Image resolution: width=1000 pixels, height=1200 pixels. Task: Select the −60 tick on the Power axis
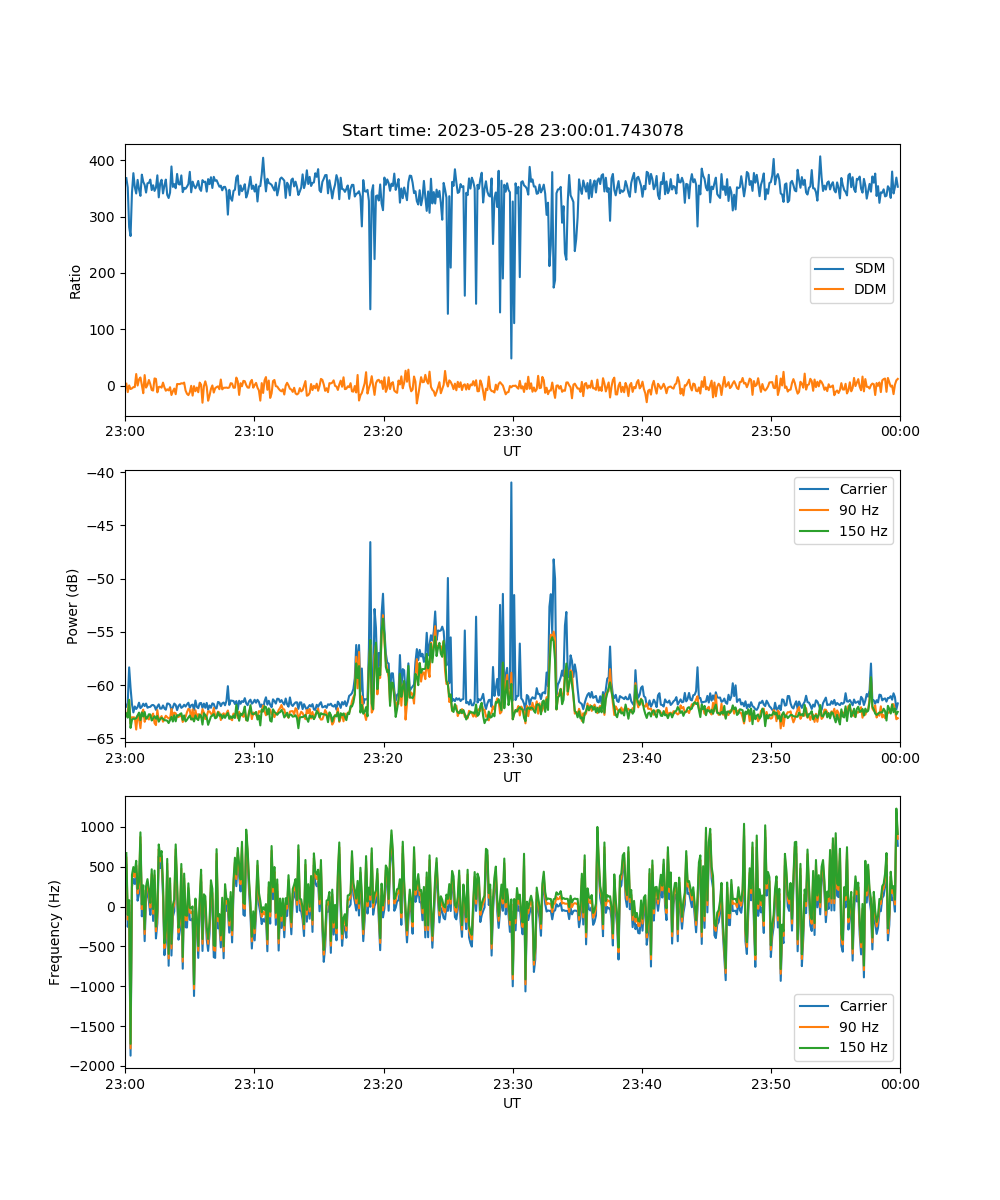coord(101,685)
